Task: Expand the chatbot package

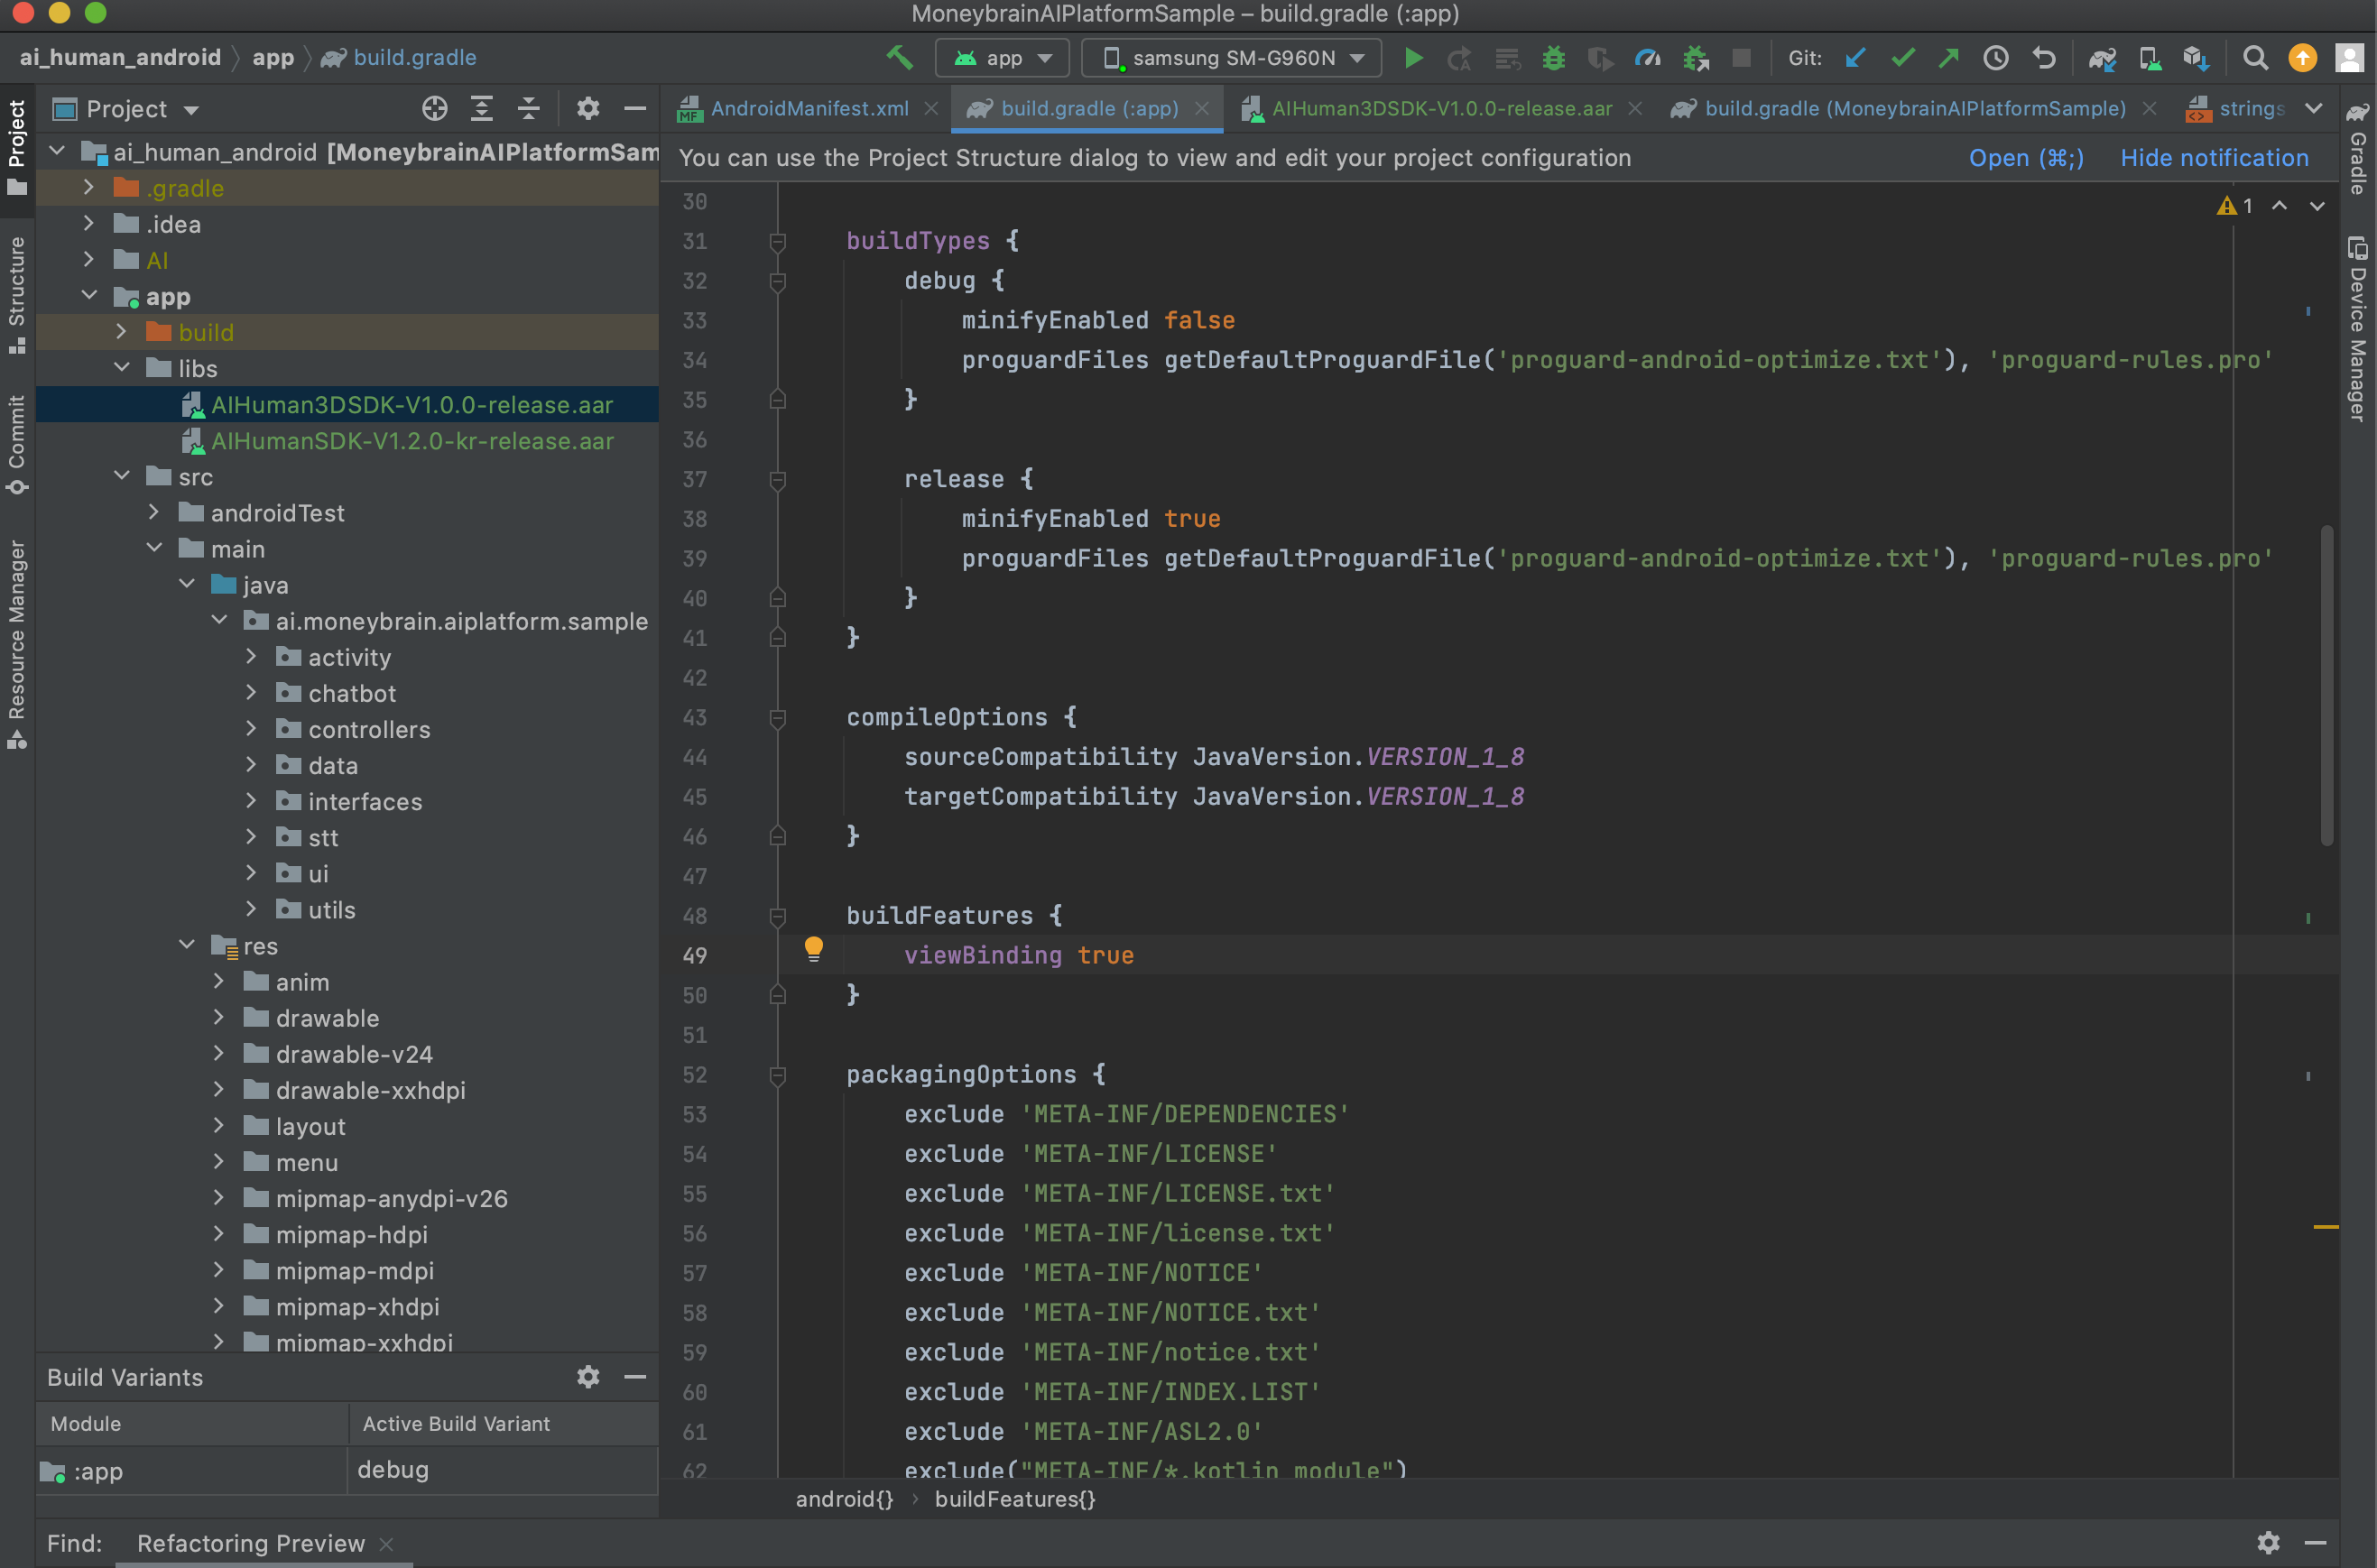Action: (x=251, y=692)
